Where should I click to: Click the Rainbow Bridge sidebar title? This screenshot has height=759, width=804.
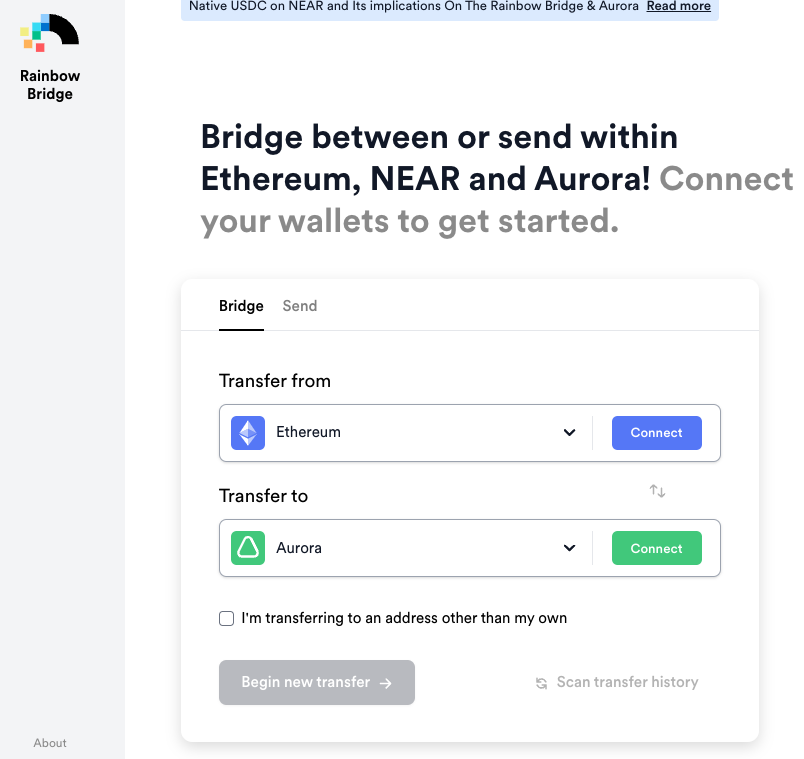coord(50,85)
